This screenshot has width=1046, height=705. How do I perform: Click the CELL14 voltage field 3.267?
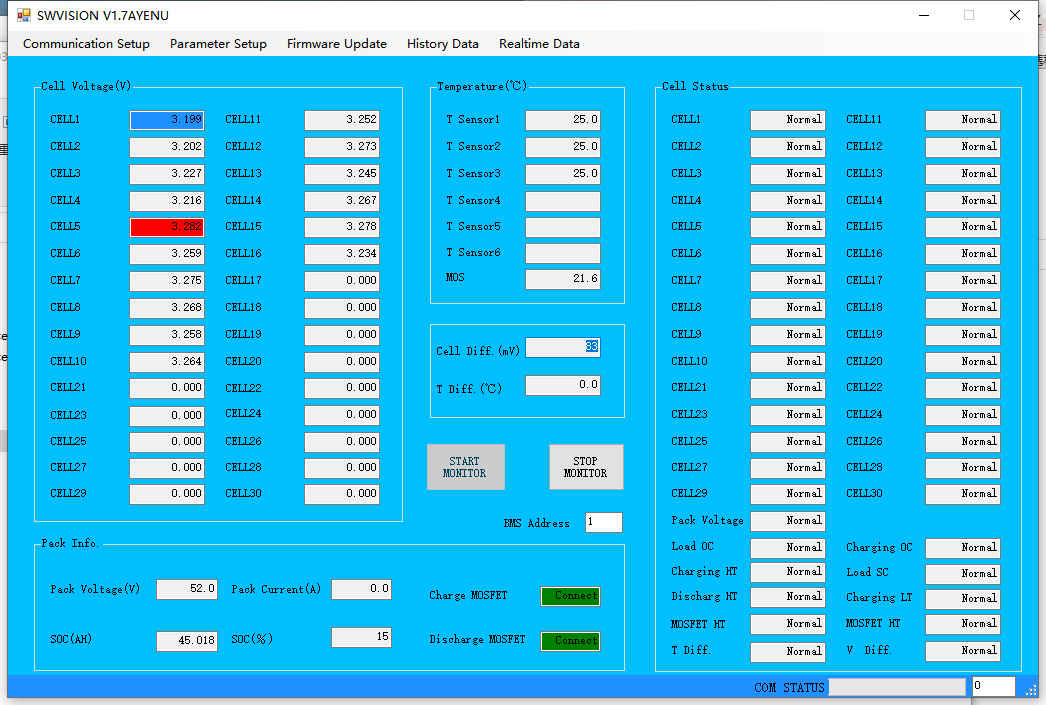click(342, 201)
